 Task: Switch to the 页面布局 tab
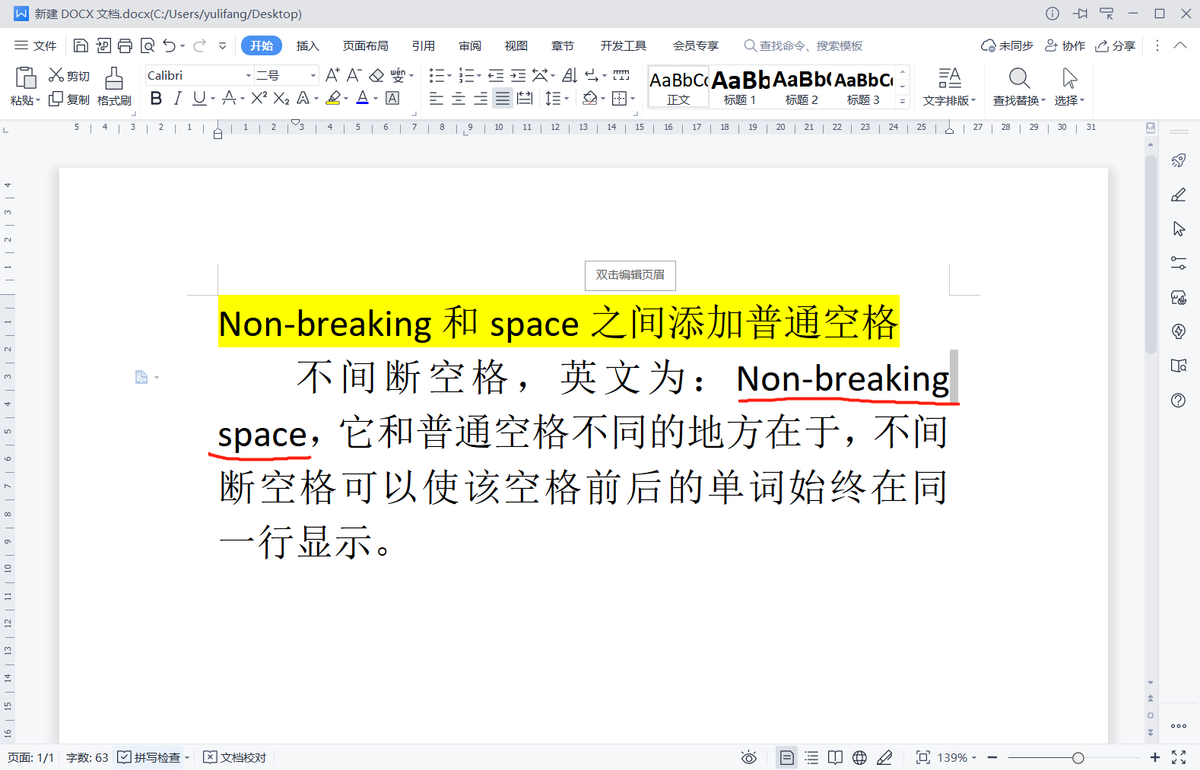[365, 46]
